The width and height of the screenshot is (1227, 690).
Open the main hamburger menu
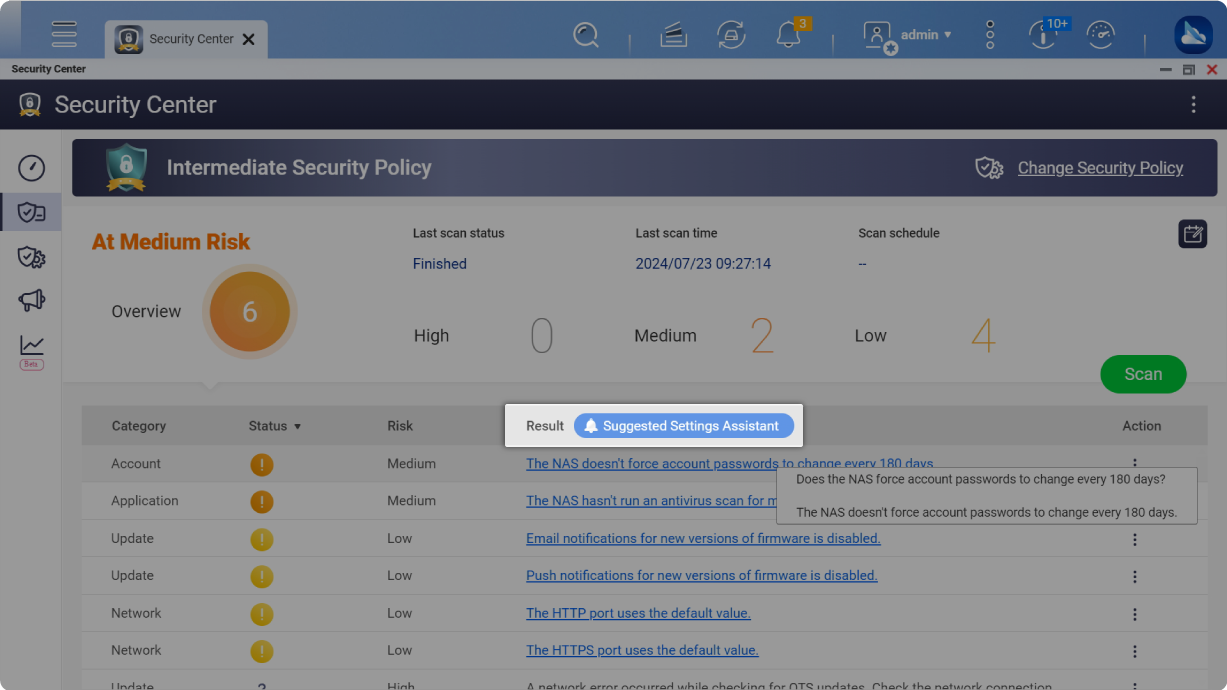pos(64,34)
